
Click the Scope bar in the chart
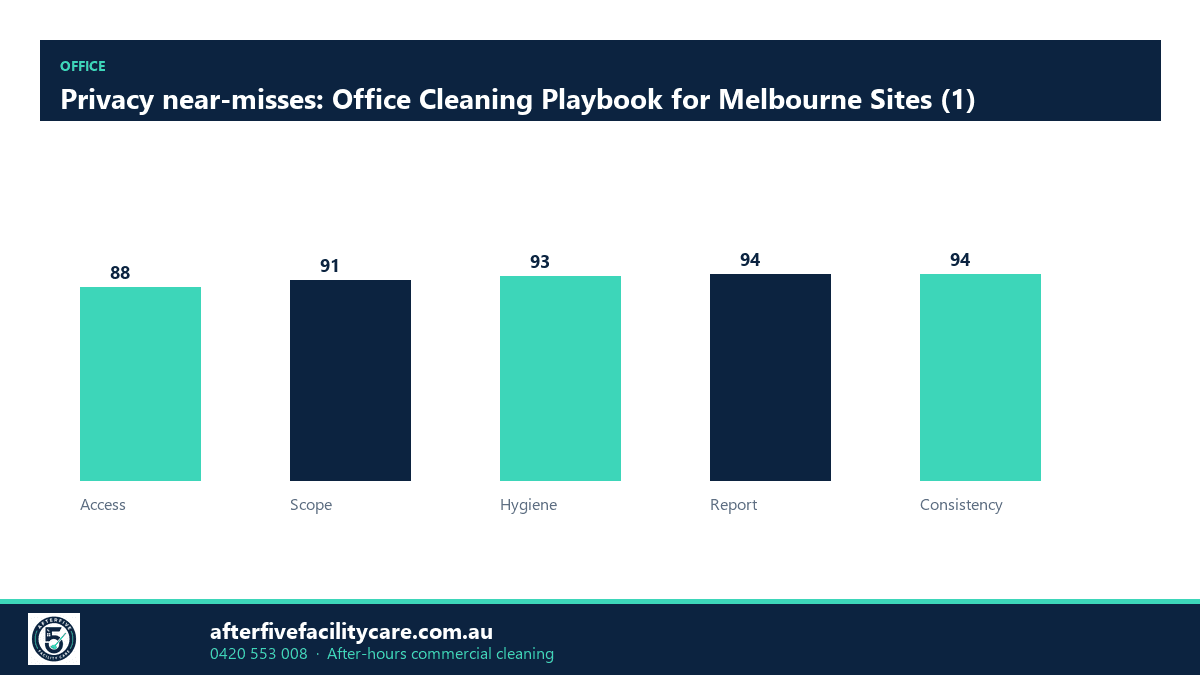click(350, 380)
